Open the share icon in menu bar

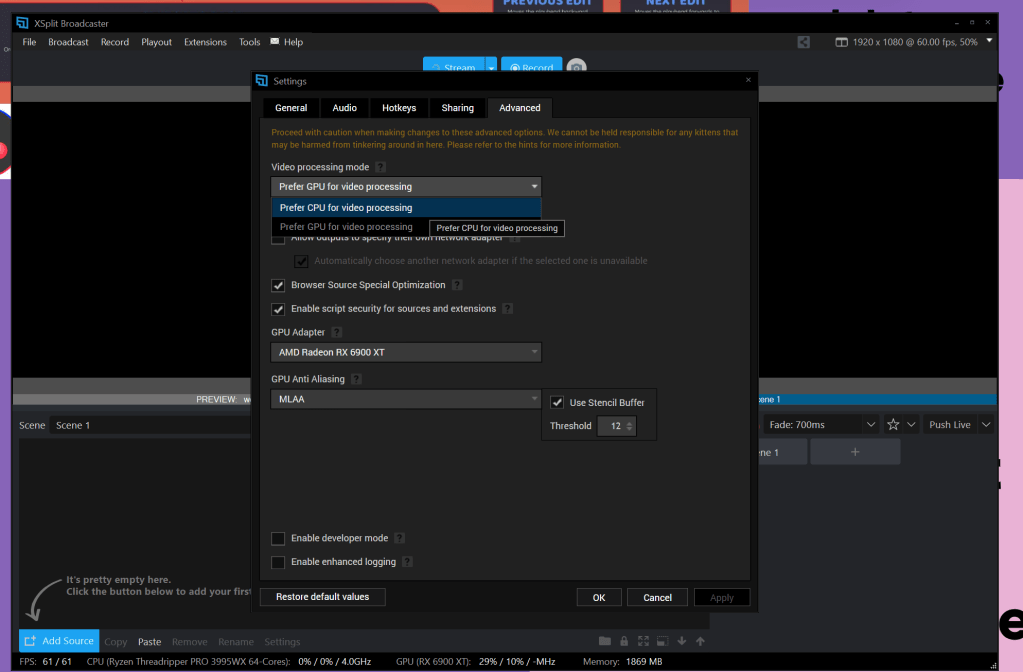point(803,42)
